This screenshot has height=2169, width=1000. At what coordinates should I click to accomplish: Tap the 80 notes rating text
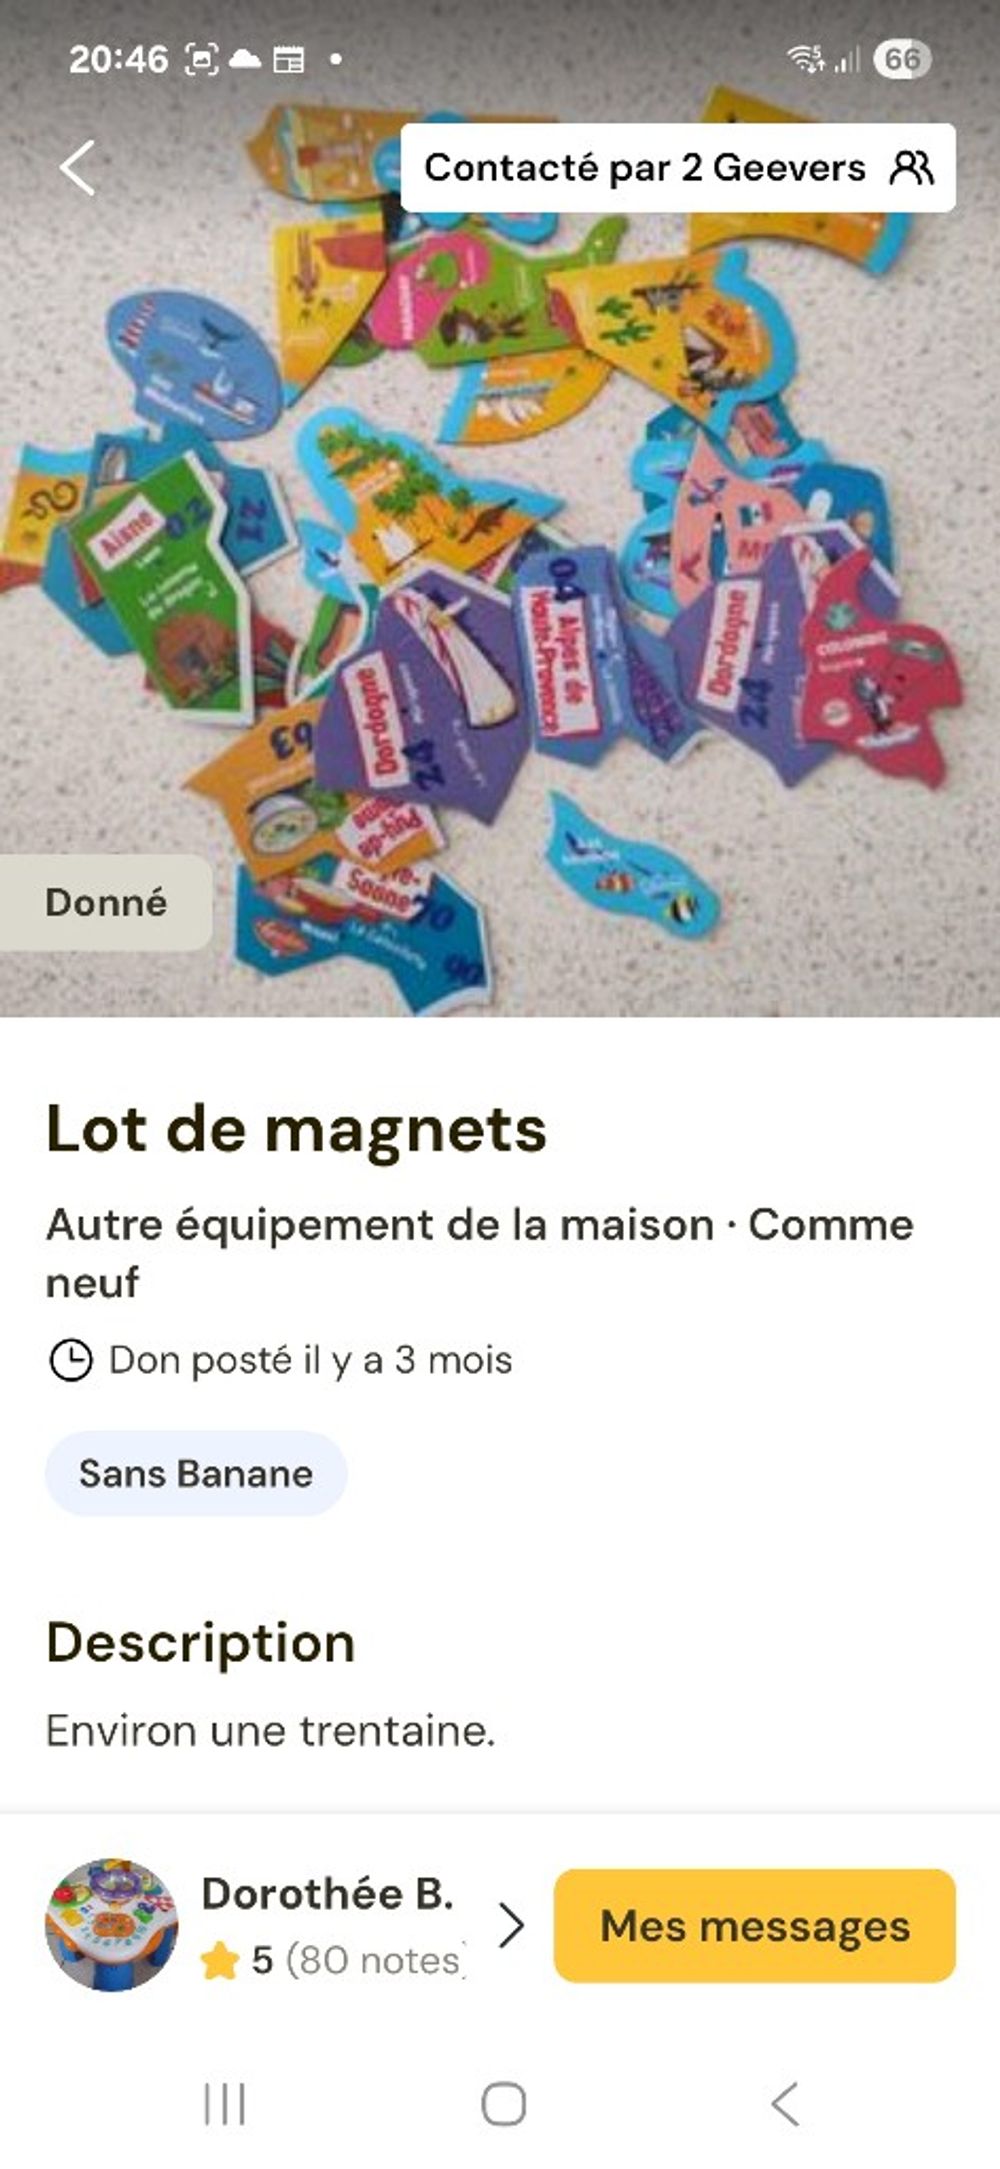pos(372,1961)
